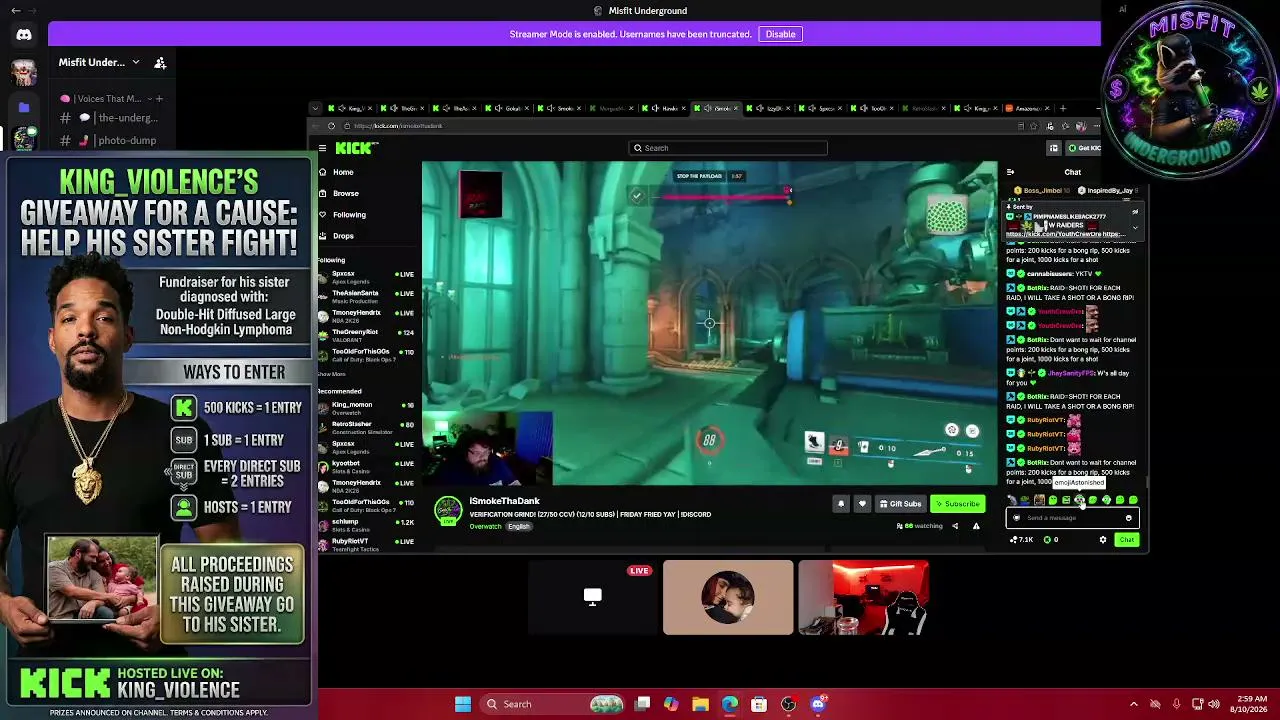Disable Streamer Mode from the banner
1280x720 pixels.
pyautogui.click(x=780, y=34)
